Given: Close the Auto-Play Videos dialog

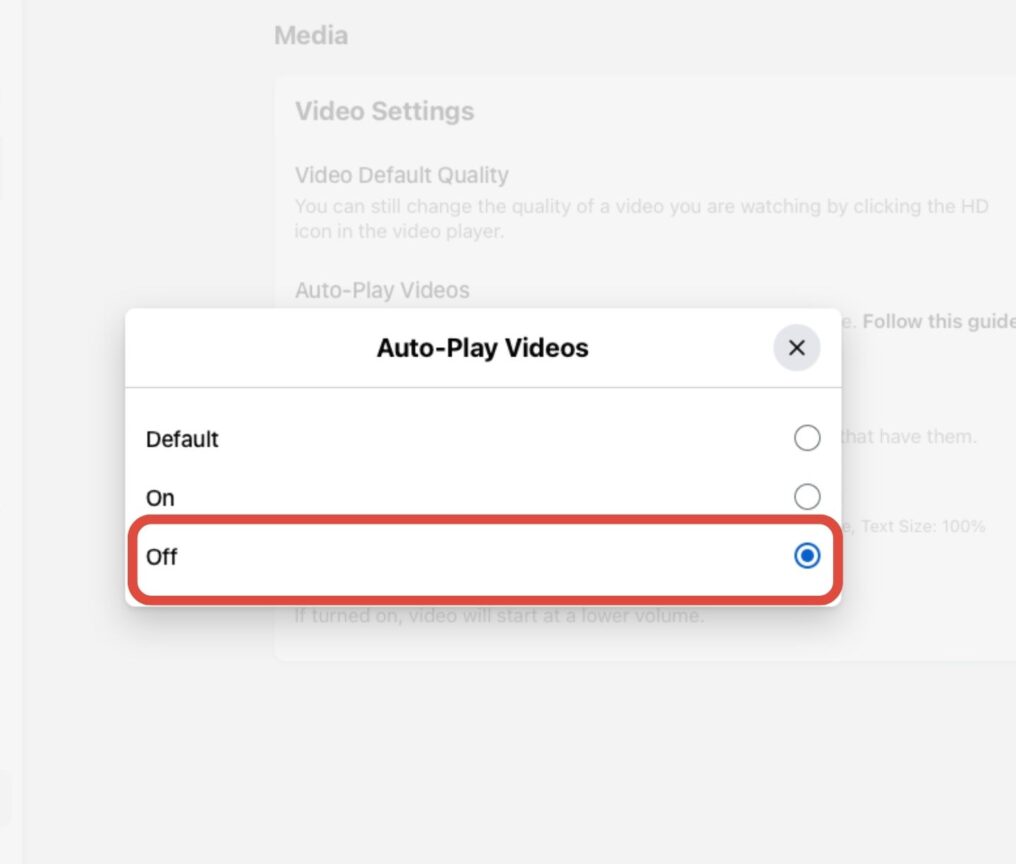Looking at the screenshot, I should pyautogui.click(x=796, y=348).
